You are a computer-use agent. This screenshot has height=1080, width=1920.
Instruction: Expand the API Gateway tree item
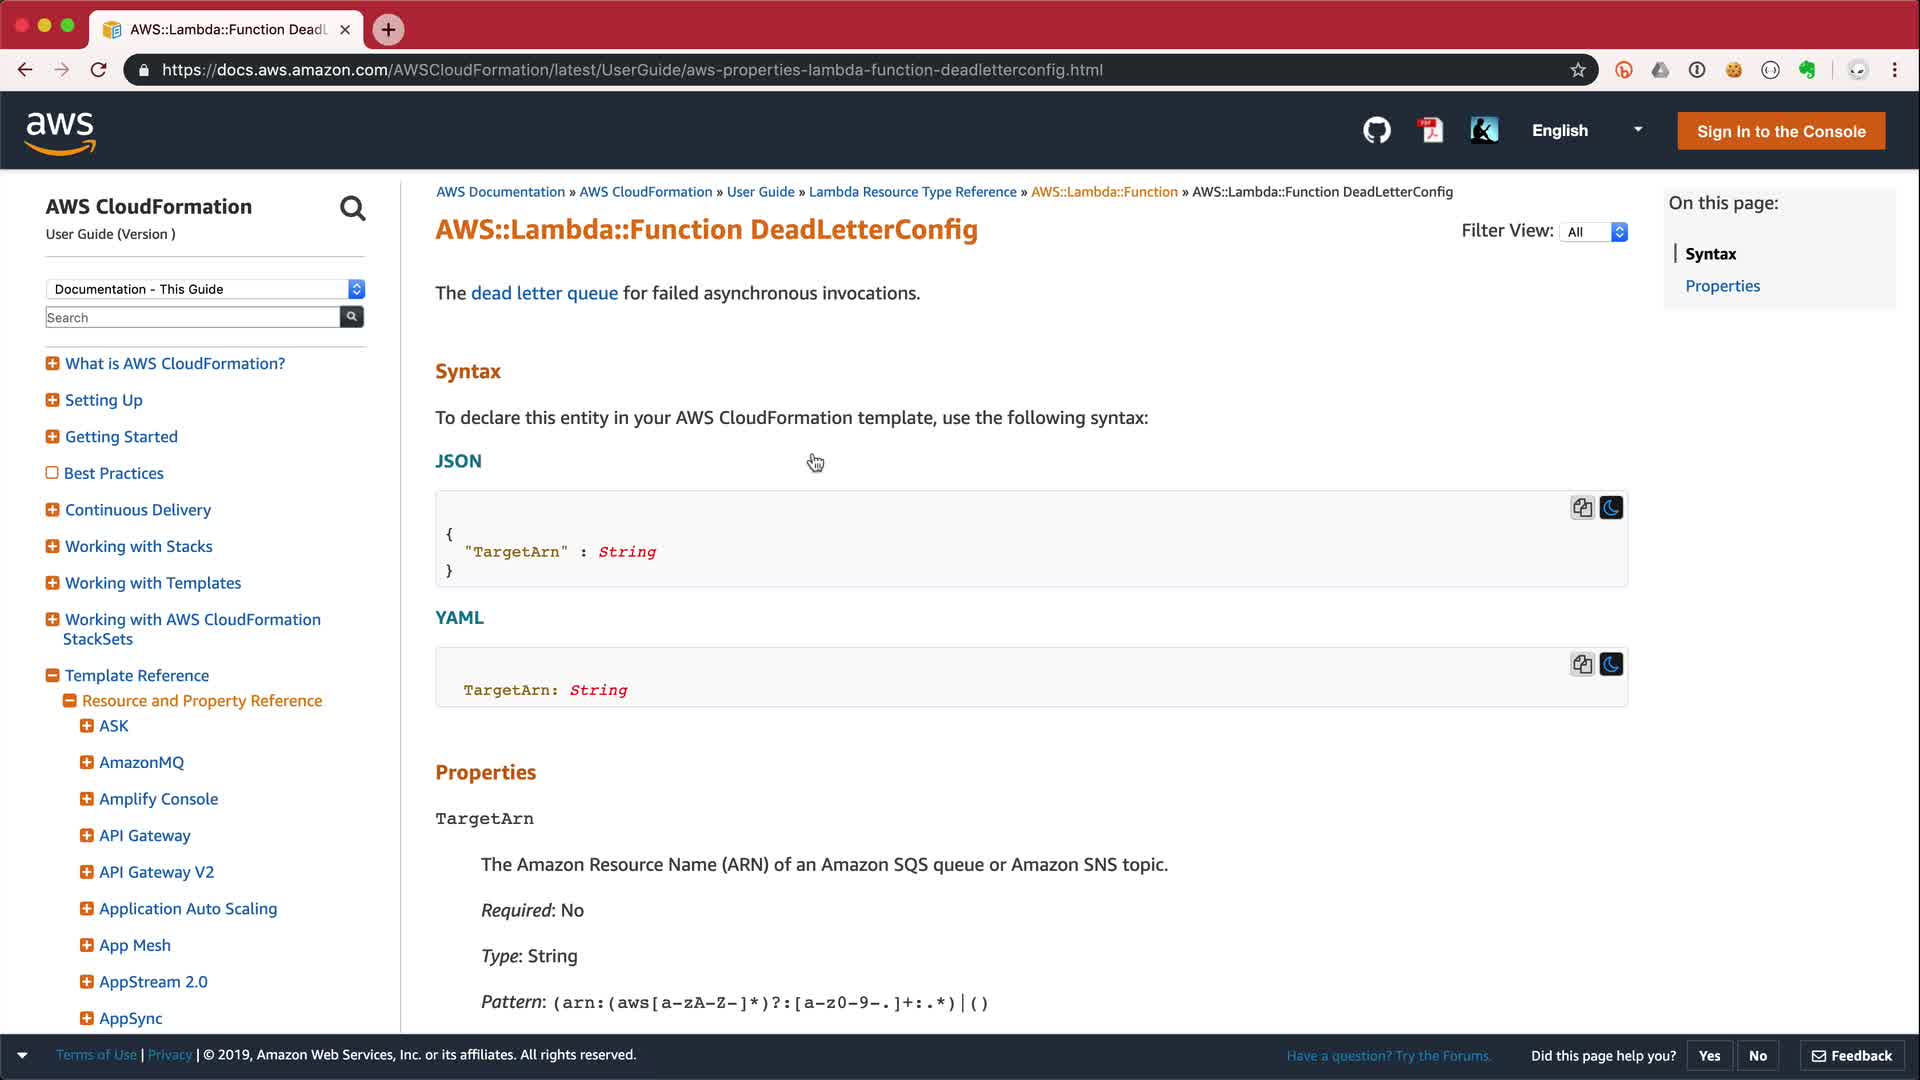point(87,836)
